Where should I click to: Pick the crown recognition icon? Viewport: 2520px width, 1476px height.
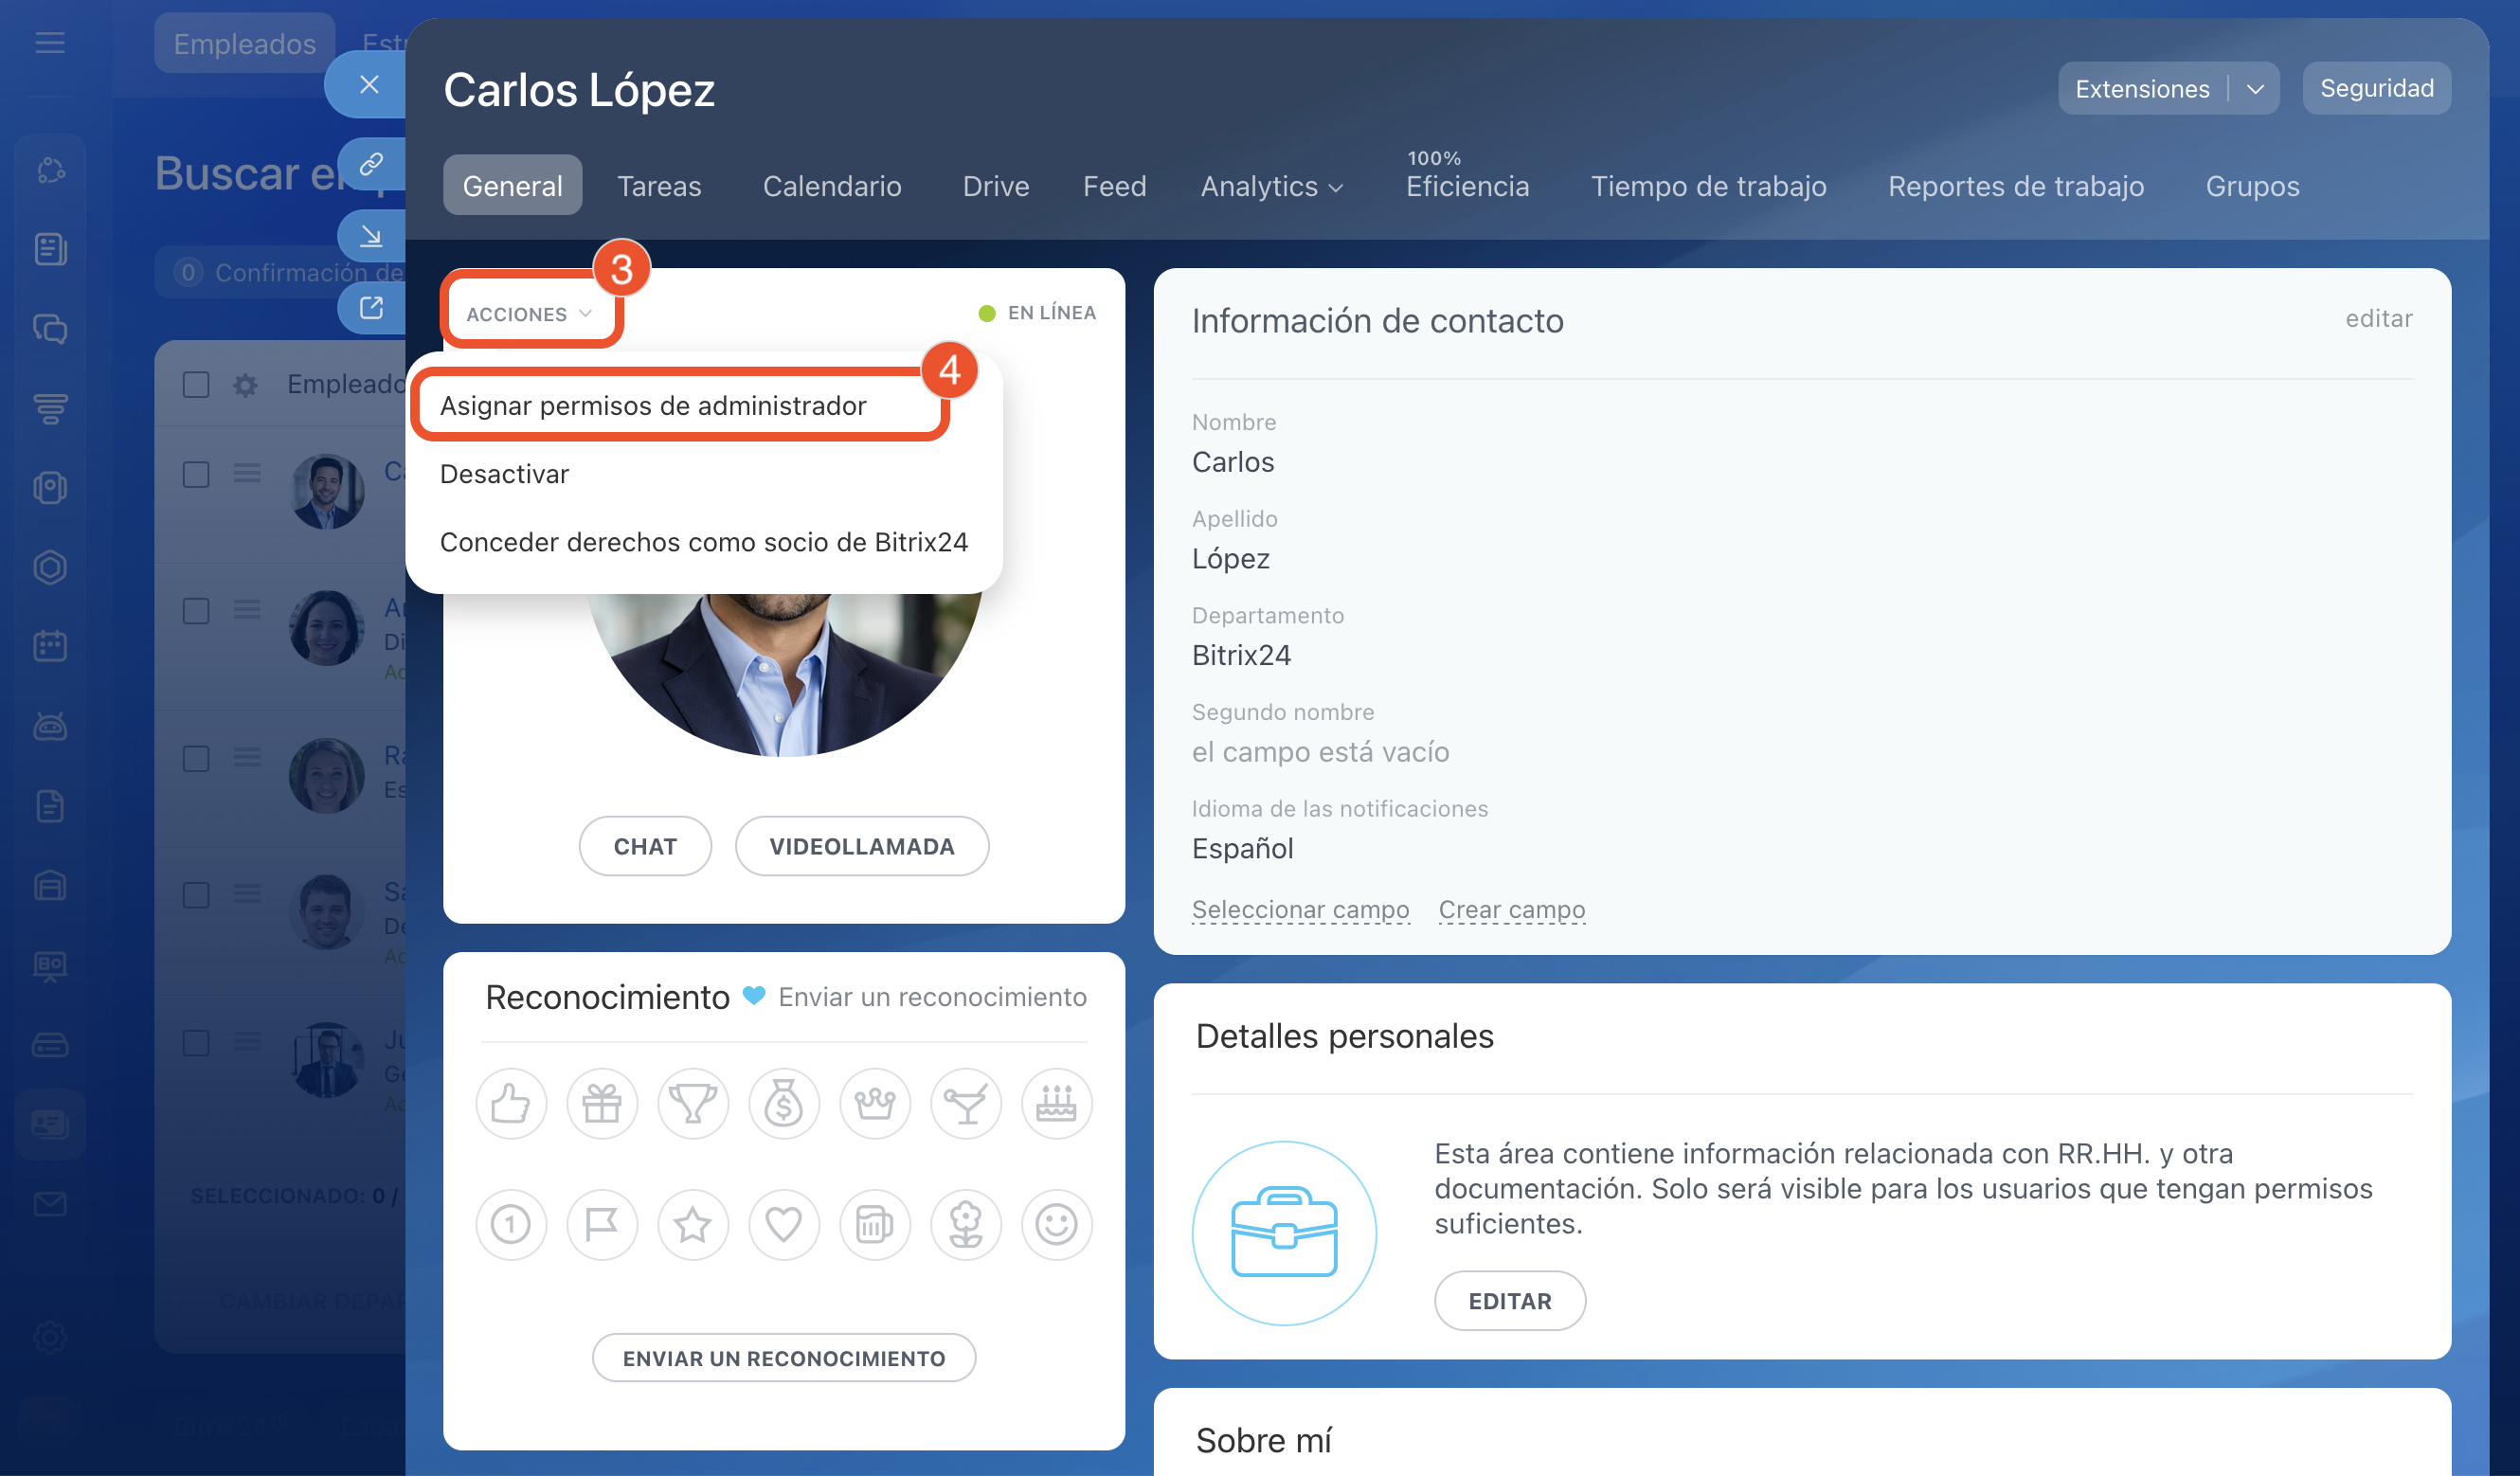pyautogui.click(x=875, y=1104)
